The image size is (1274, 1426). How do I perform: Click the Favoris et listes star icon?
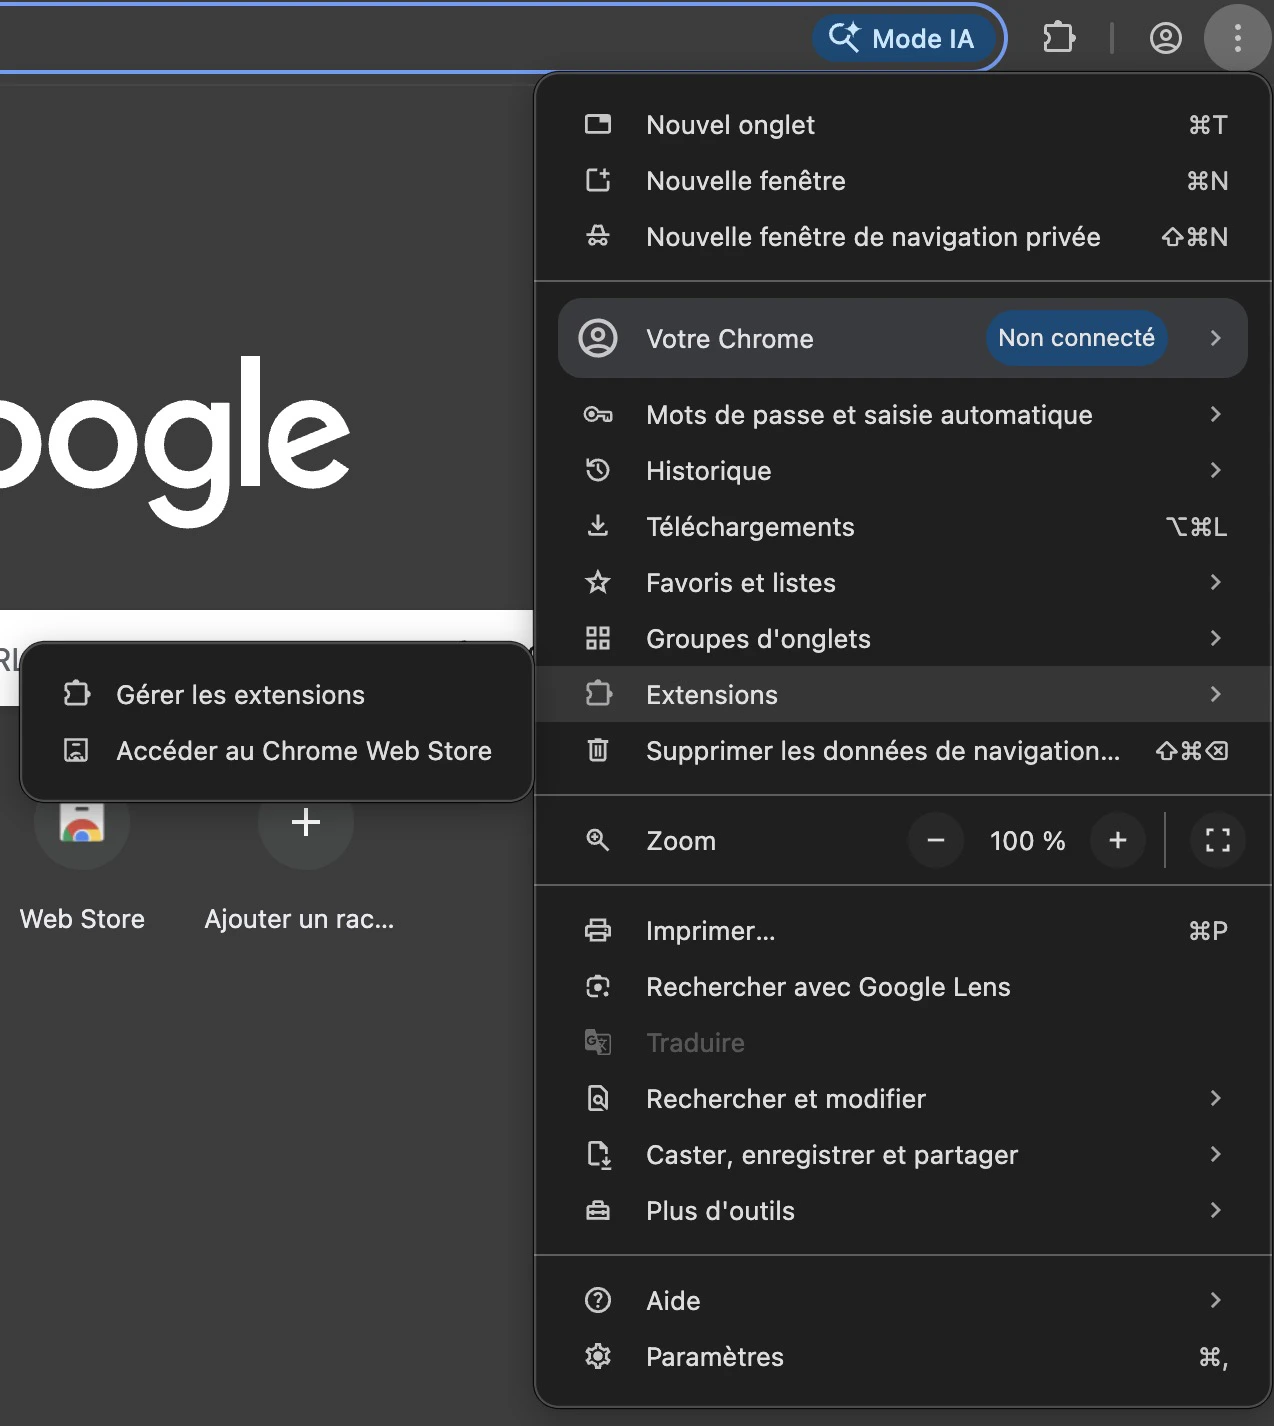point(598,582)
